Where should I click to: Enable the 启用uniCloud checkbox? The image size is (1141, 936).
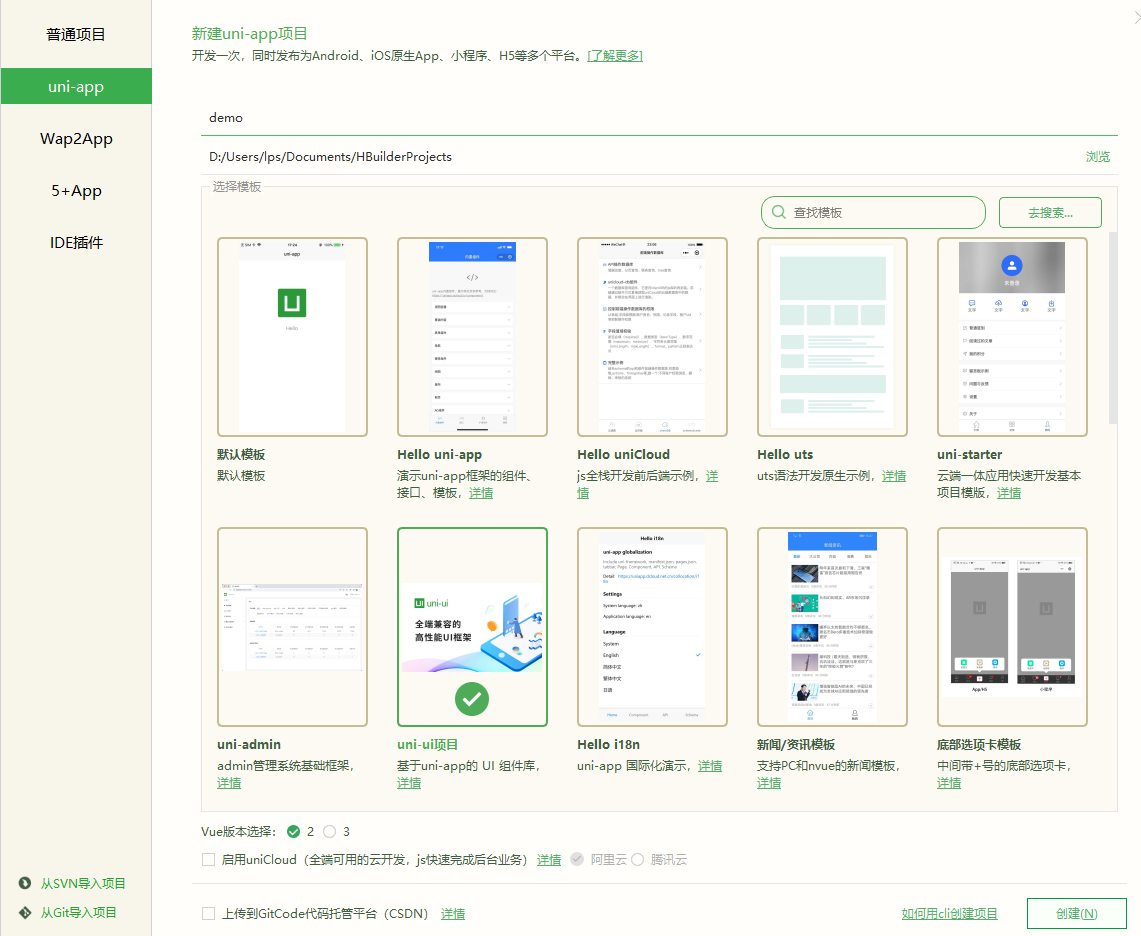208,860
